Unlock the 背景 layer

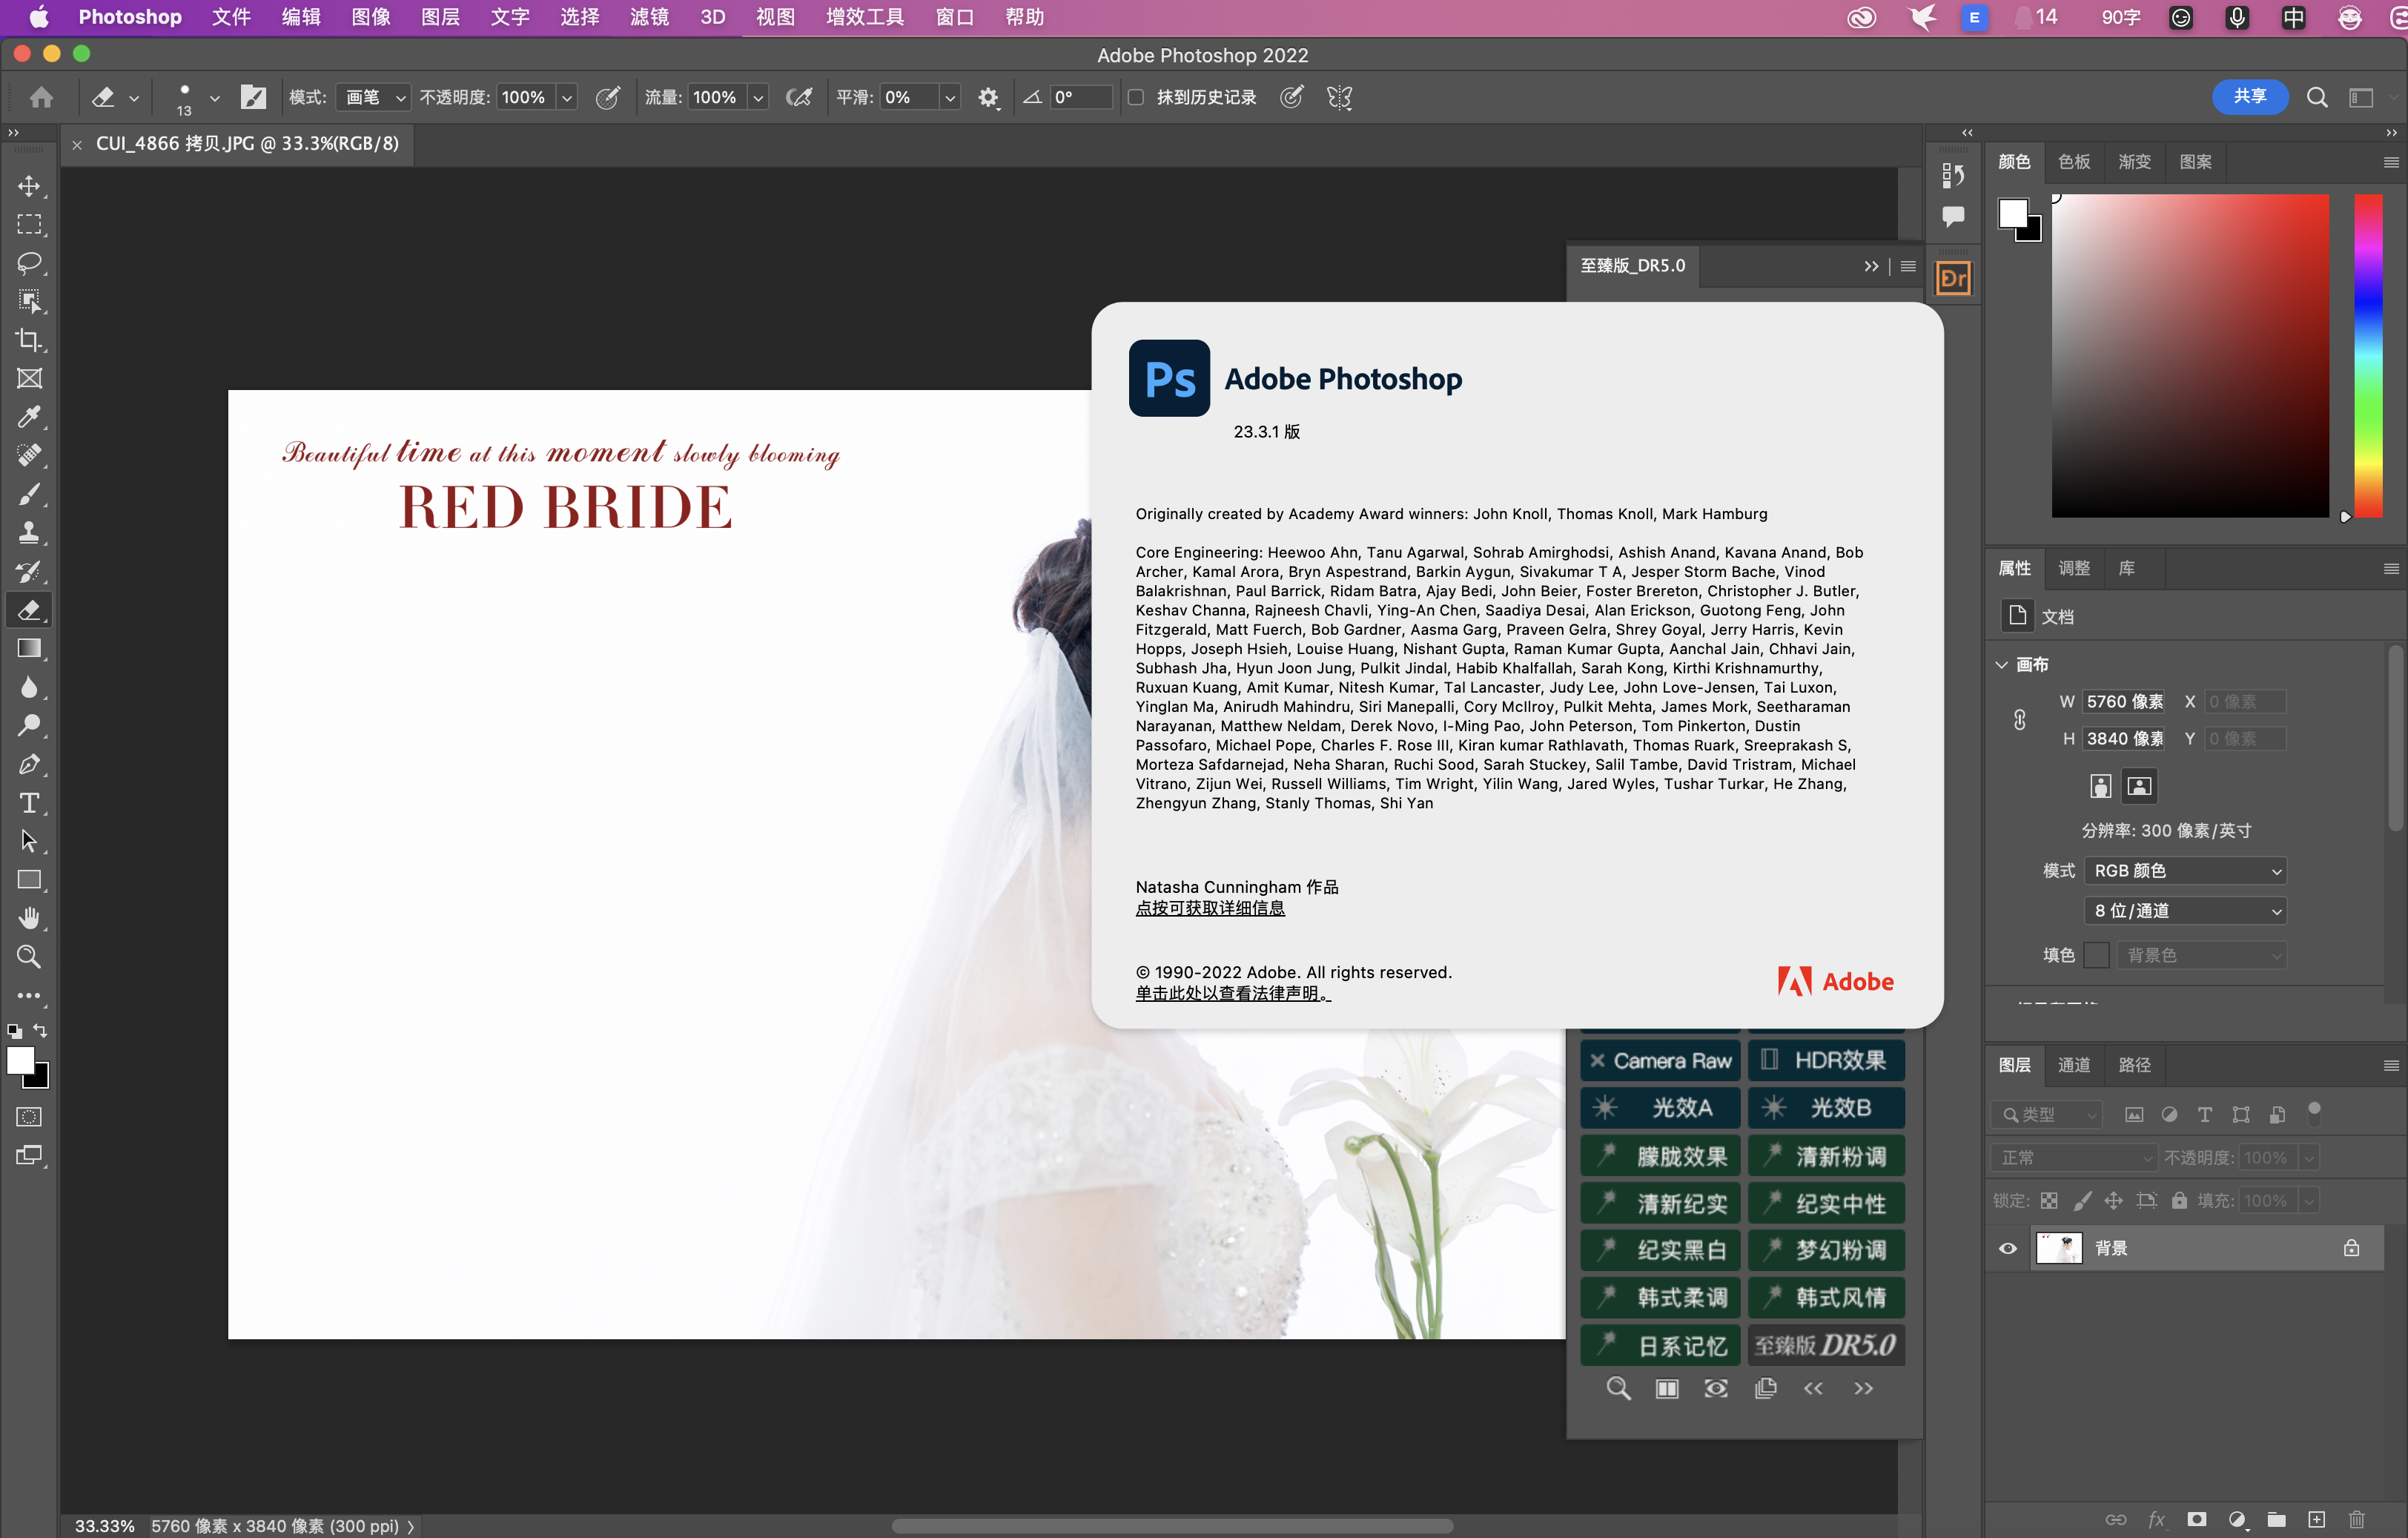(2352, 1247)
